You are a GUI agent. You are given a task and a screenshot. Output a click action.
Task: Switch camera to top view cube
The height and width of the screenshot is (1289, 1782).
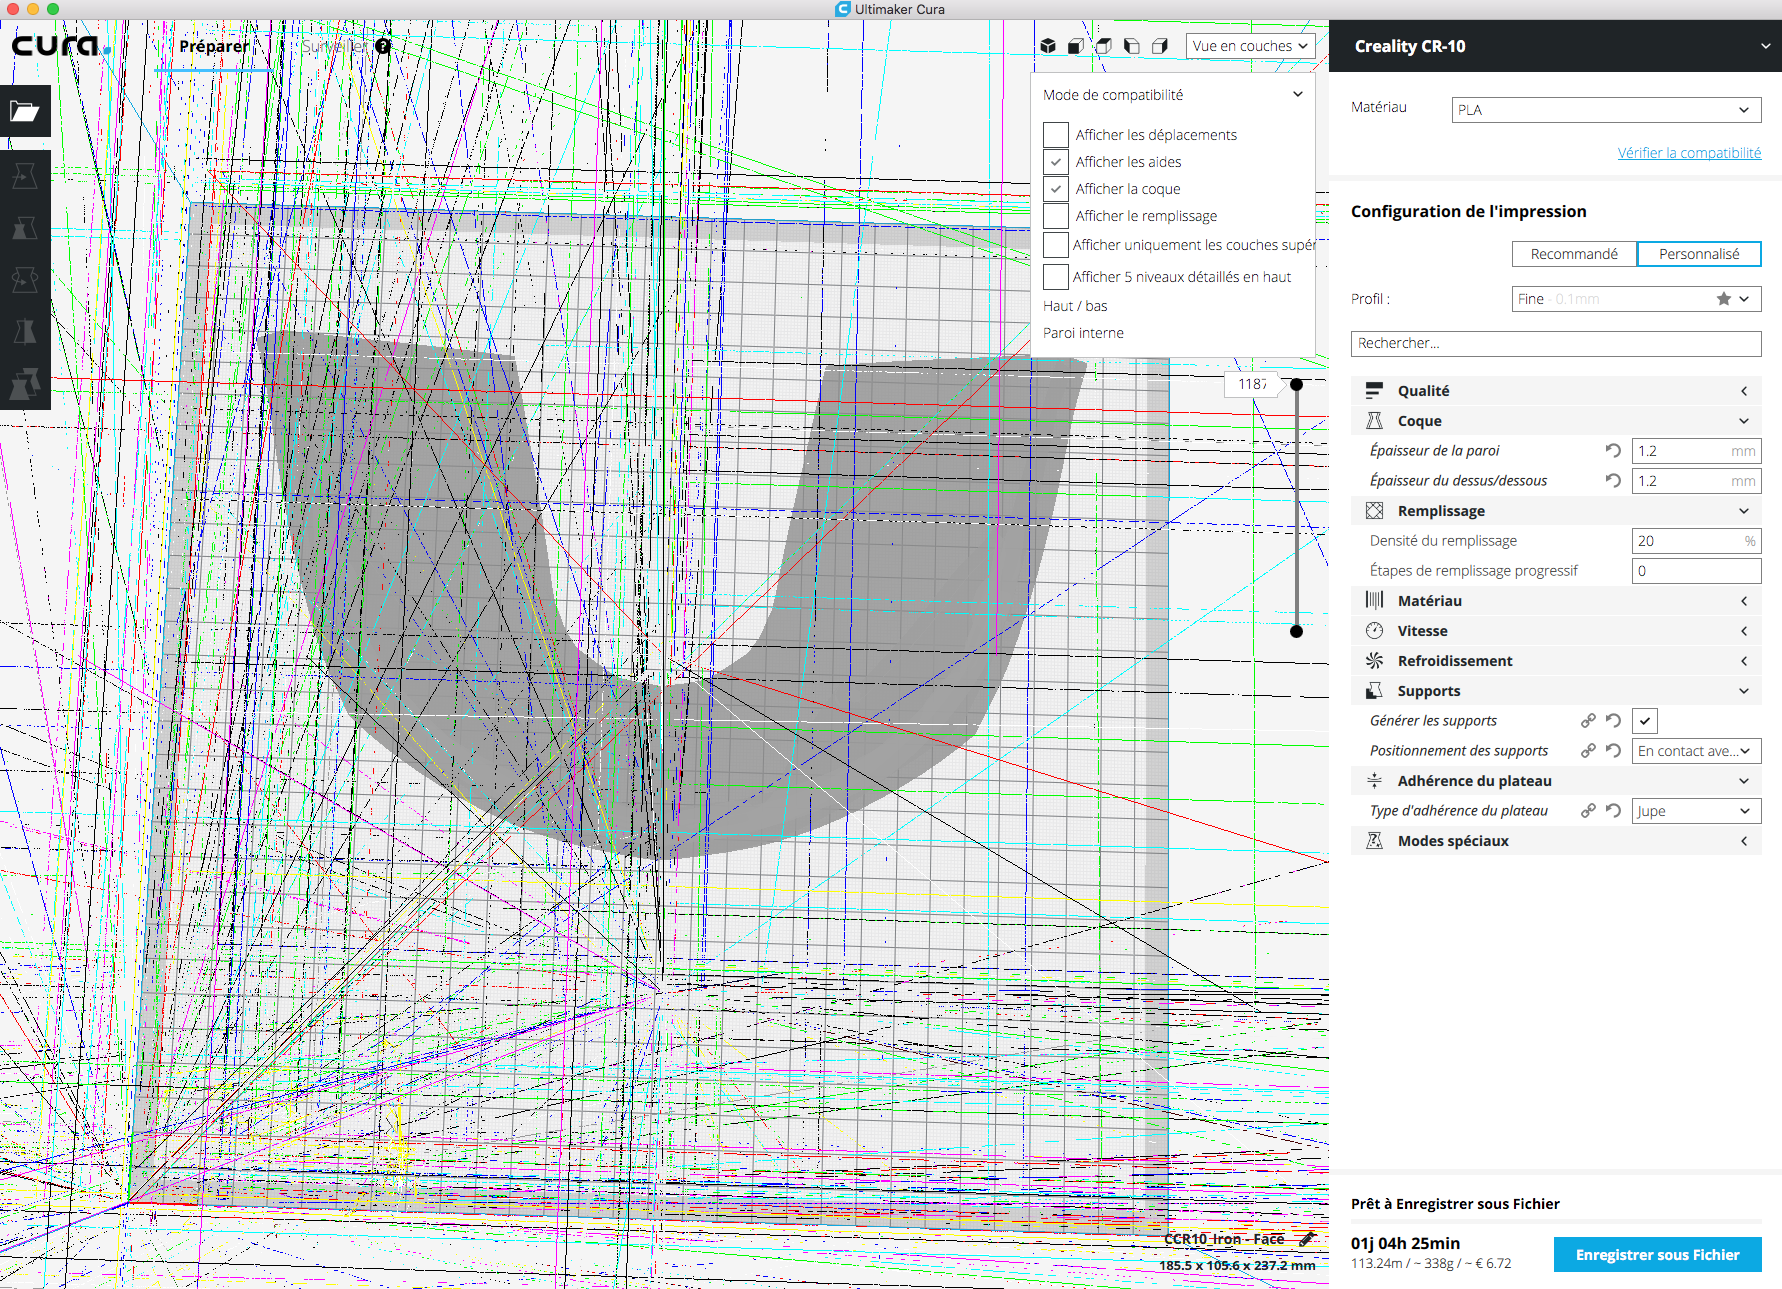(x=1104, y=46)
